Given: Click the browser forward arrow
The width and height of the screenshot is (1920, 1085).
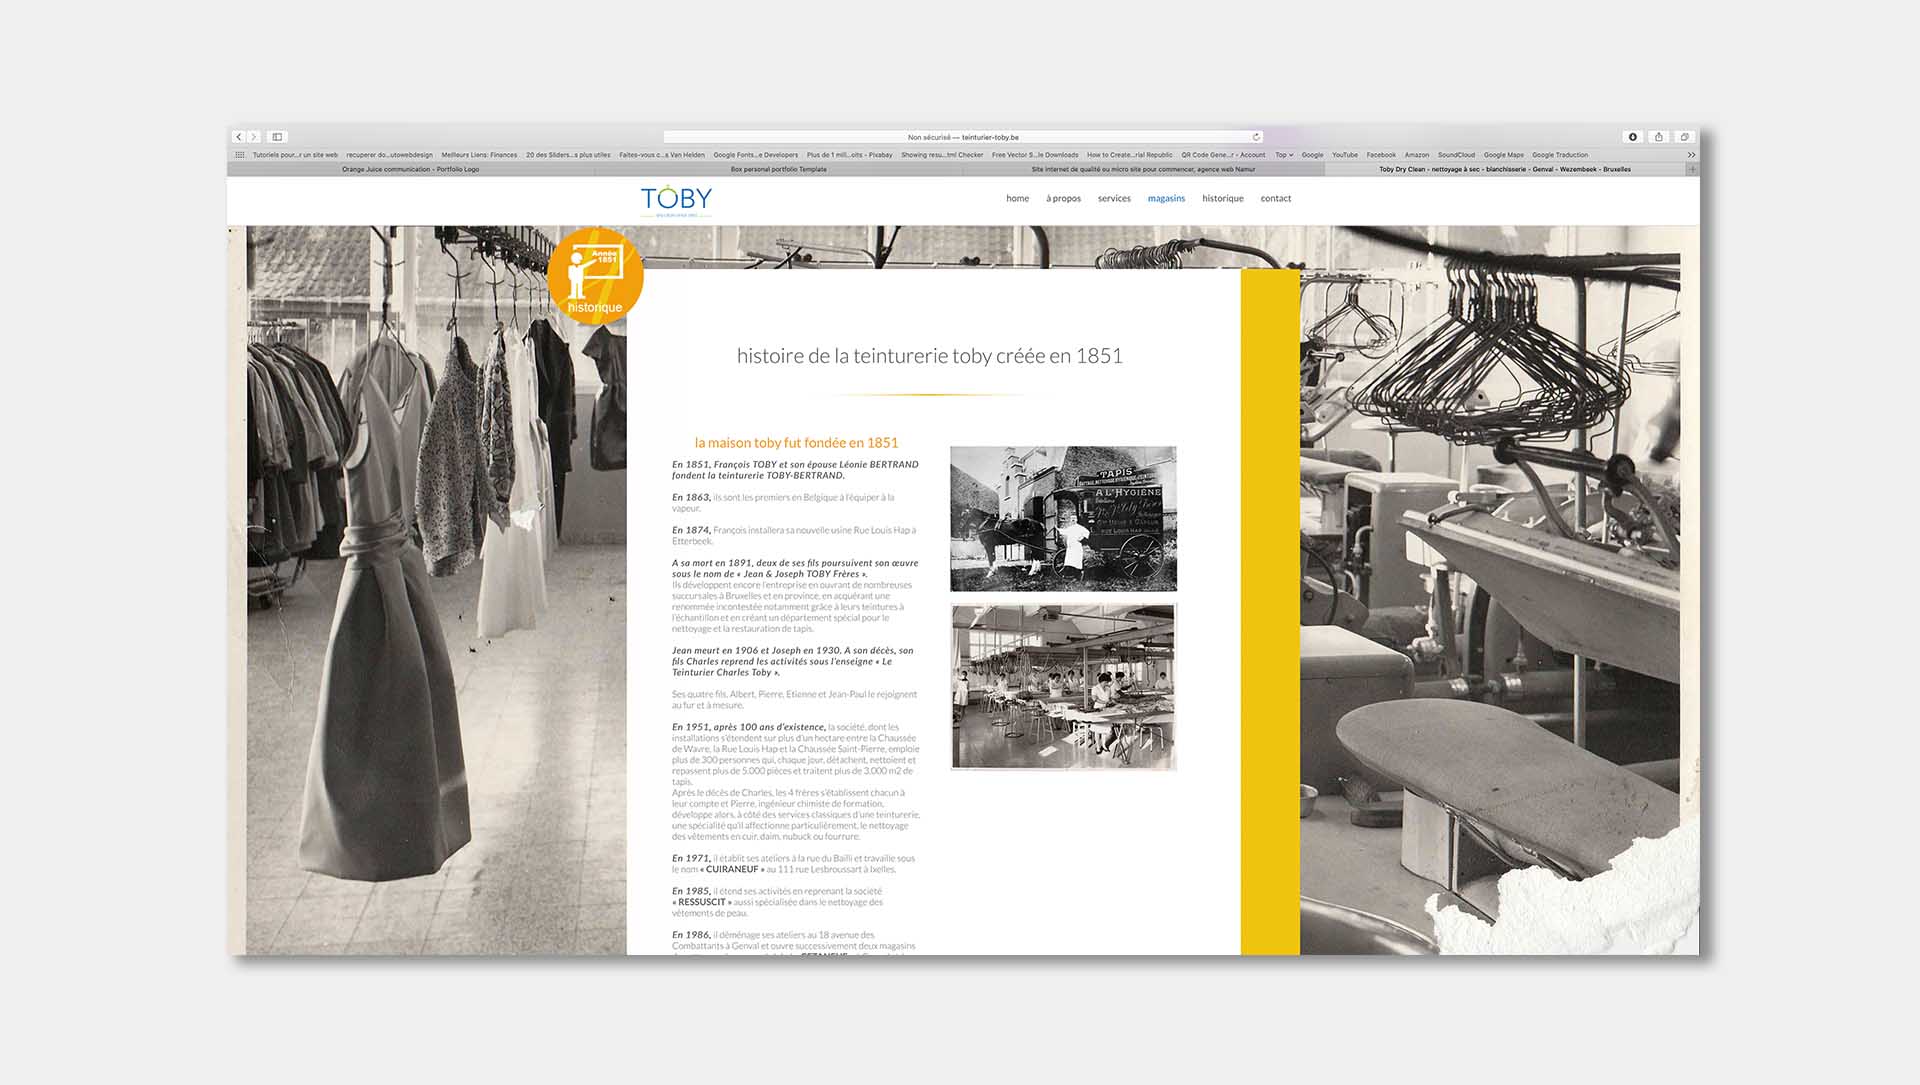Looking at the screenshot, I should coord(254,137).
